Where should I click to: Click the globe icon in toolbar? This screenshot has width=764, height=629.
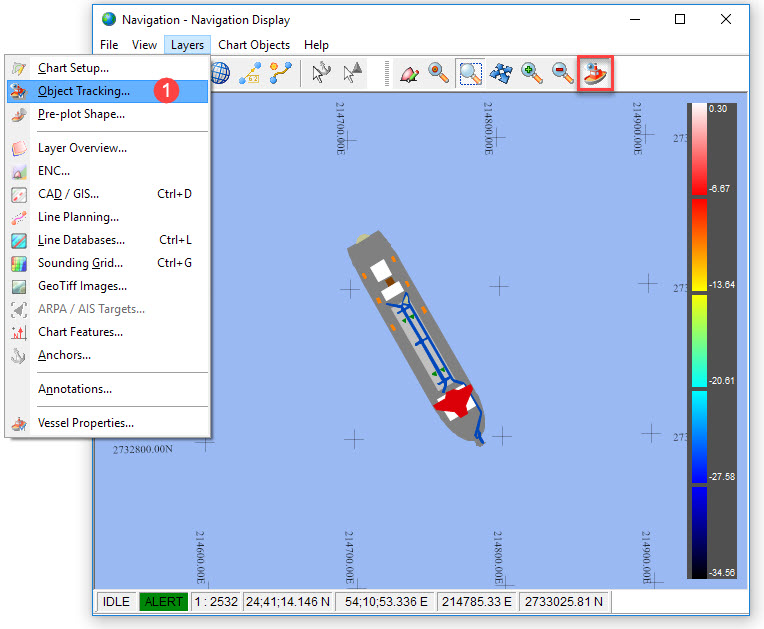220,73
